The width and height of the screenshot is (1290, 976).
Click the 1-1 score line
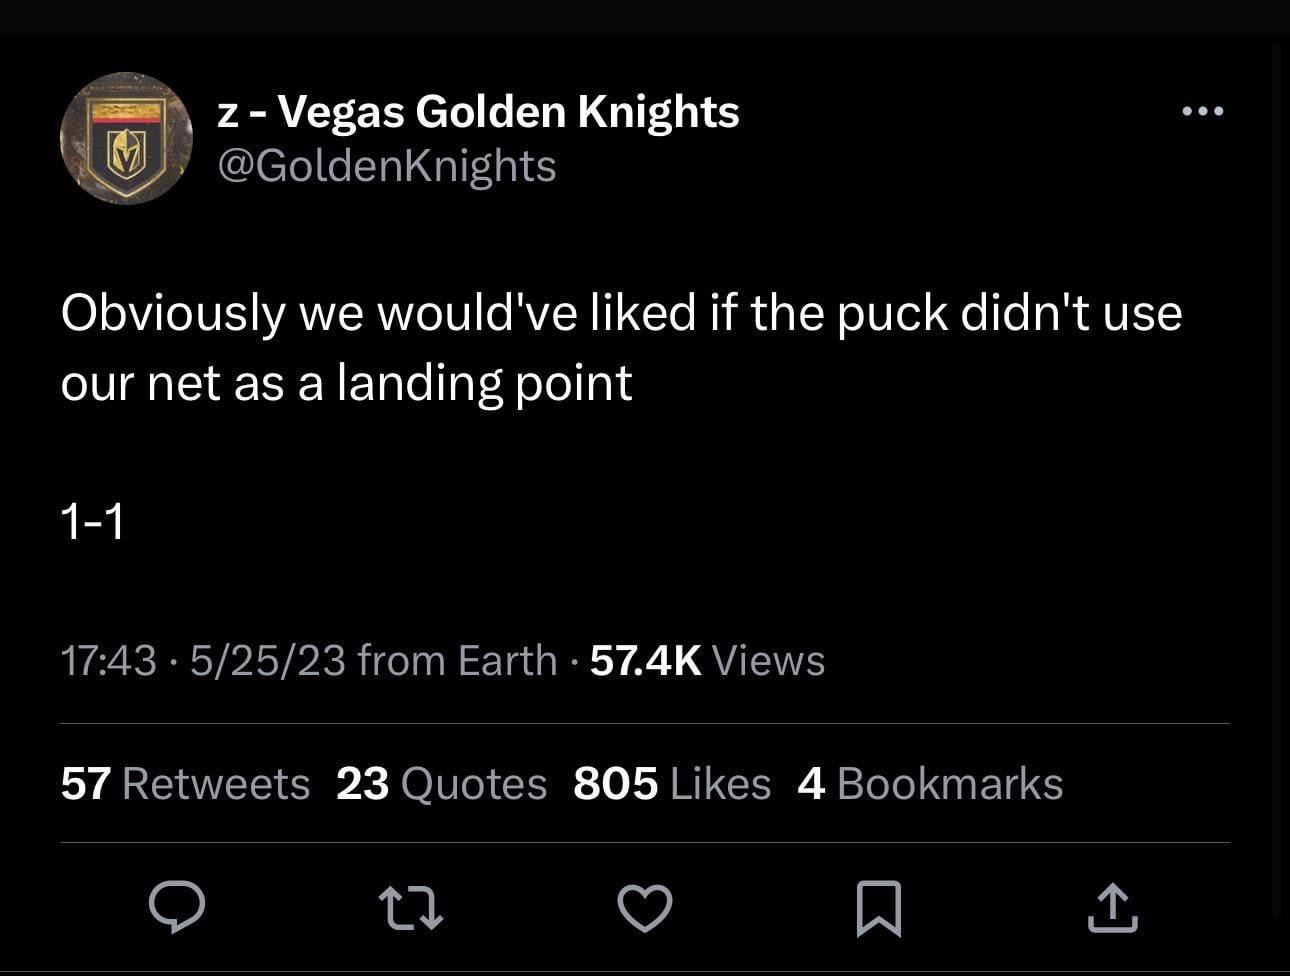coord(92,521)
